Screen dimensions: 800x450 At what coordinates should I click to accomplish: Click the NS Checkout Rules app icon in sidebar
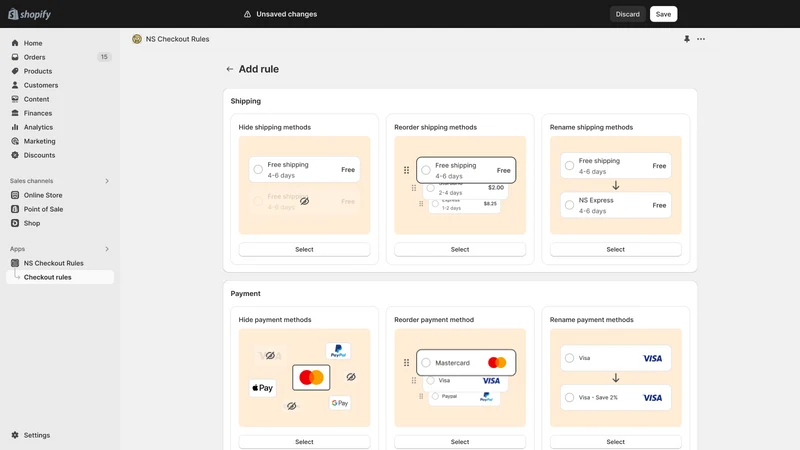pos(15,263)
